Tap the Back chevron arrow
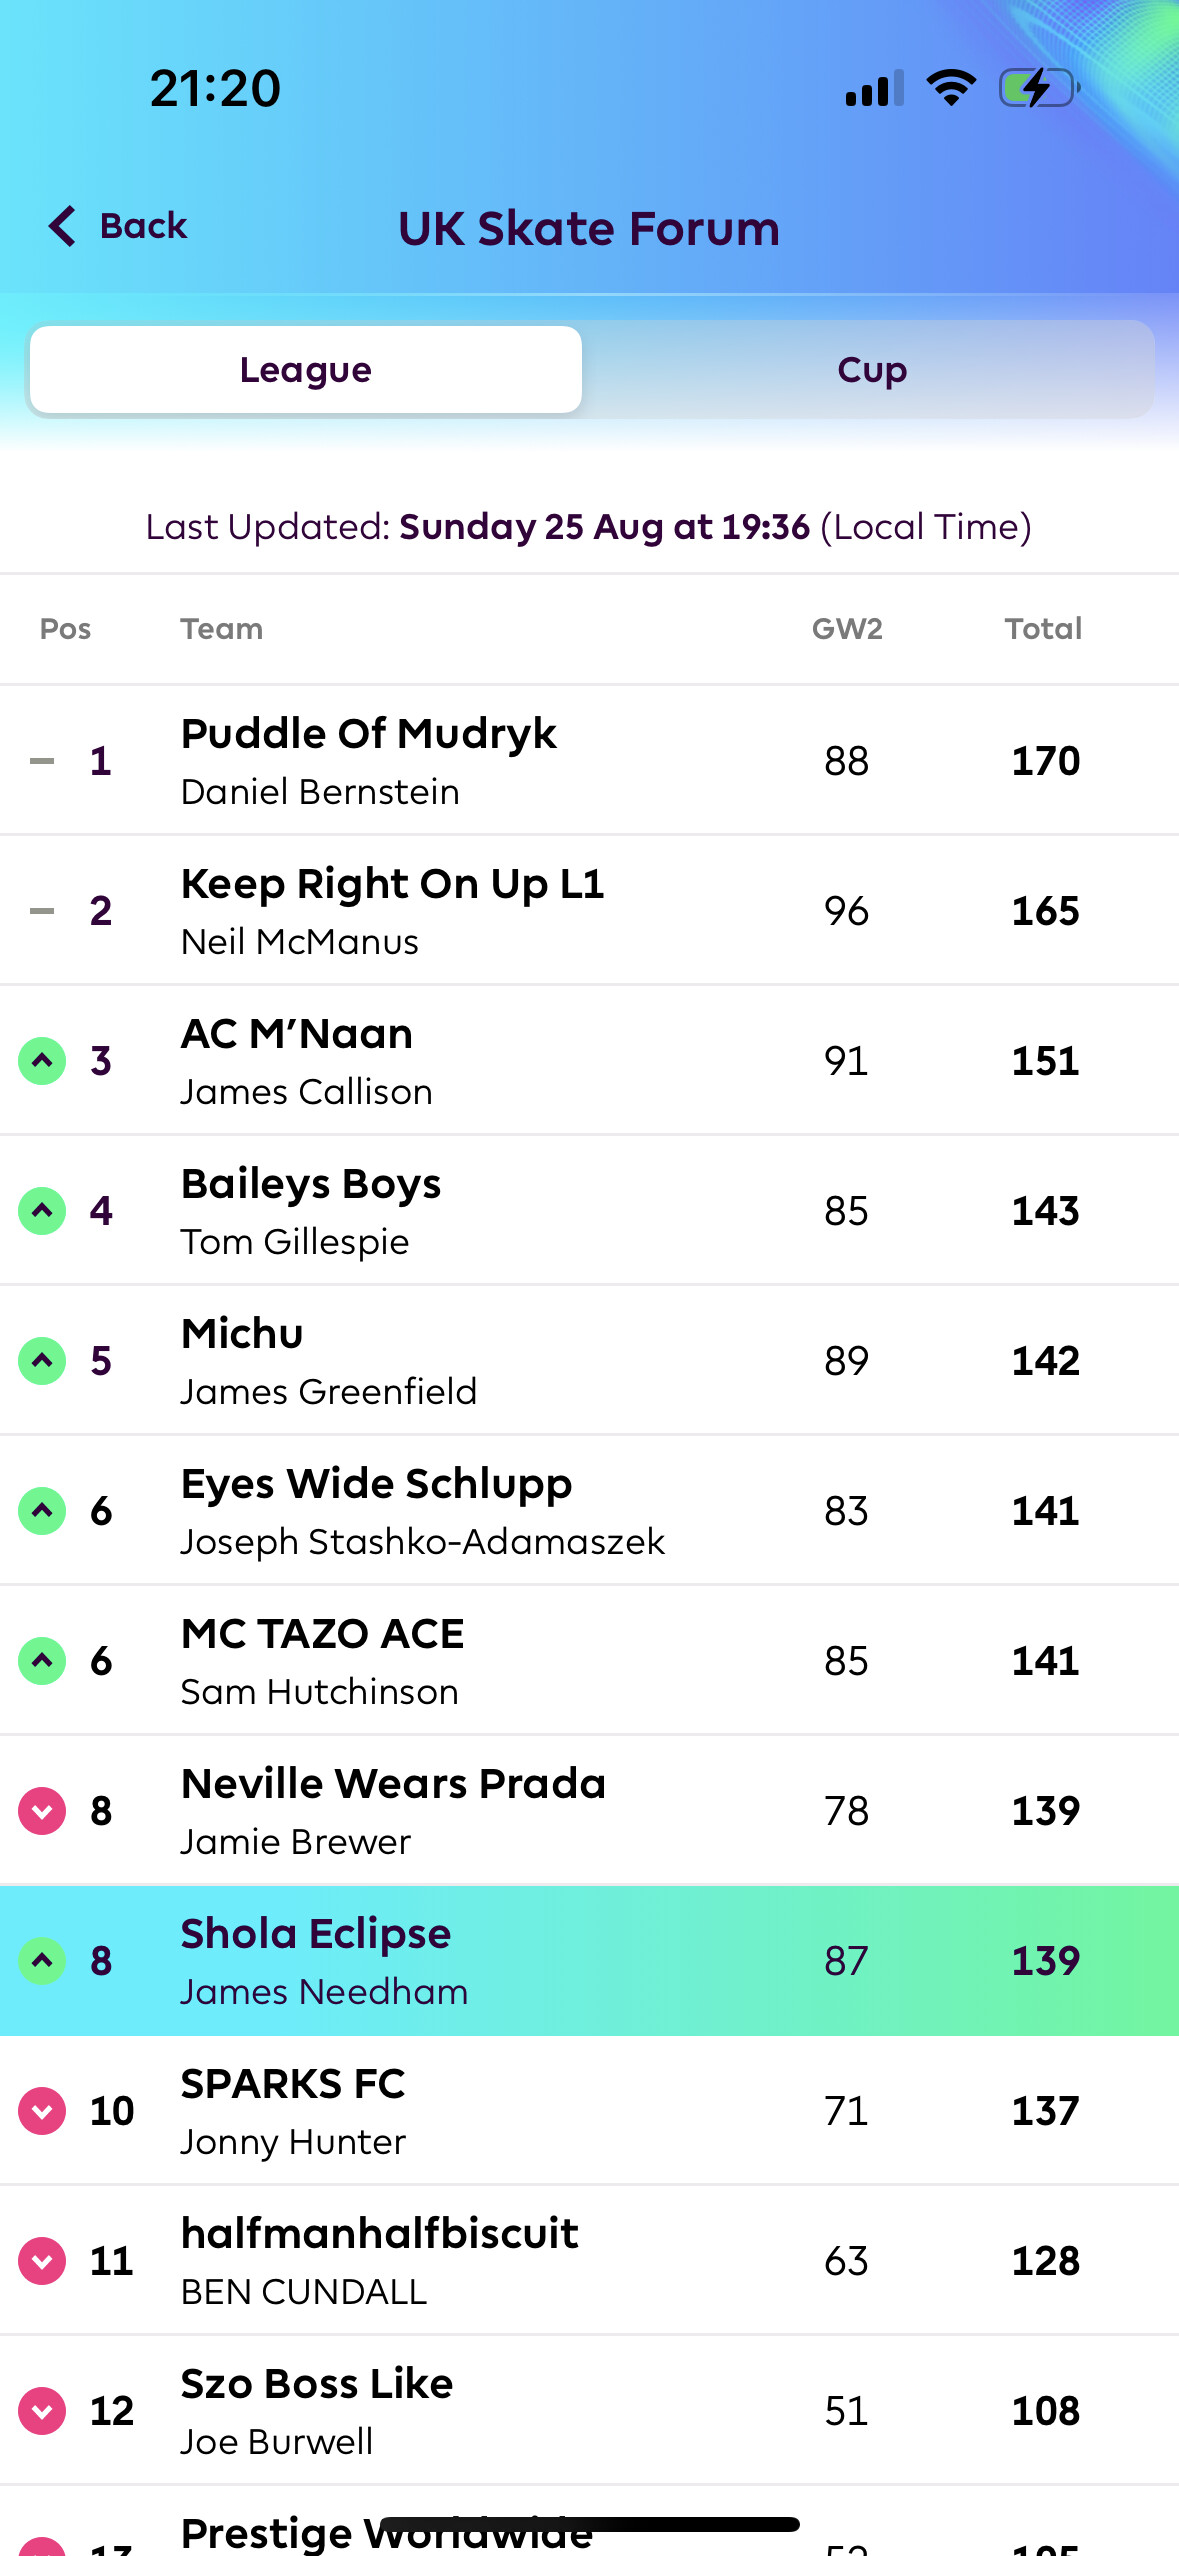The width and height of the screenshot is (1179, 2556). pyautogui.click(x=62, y=226)
